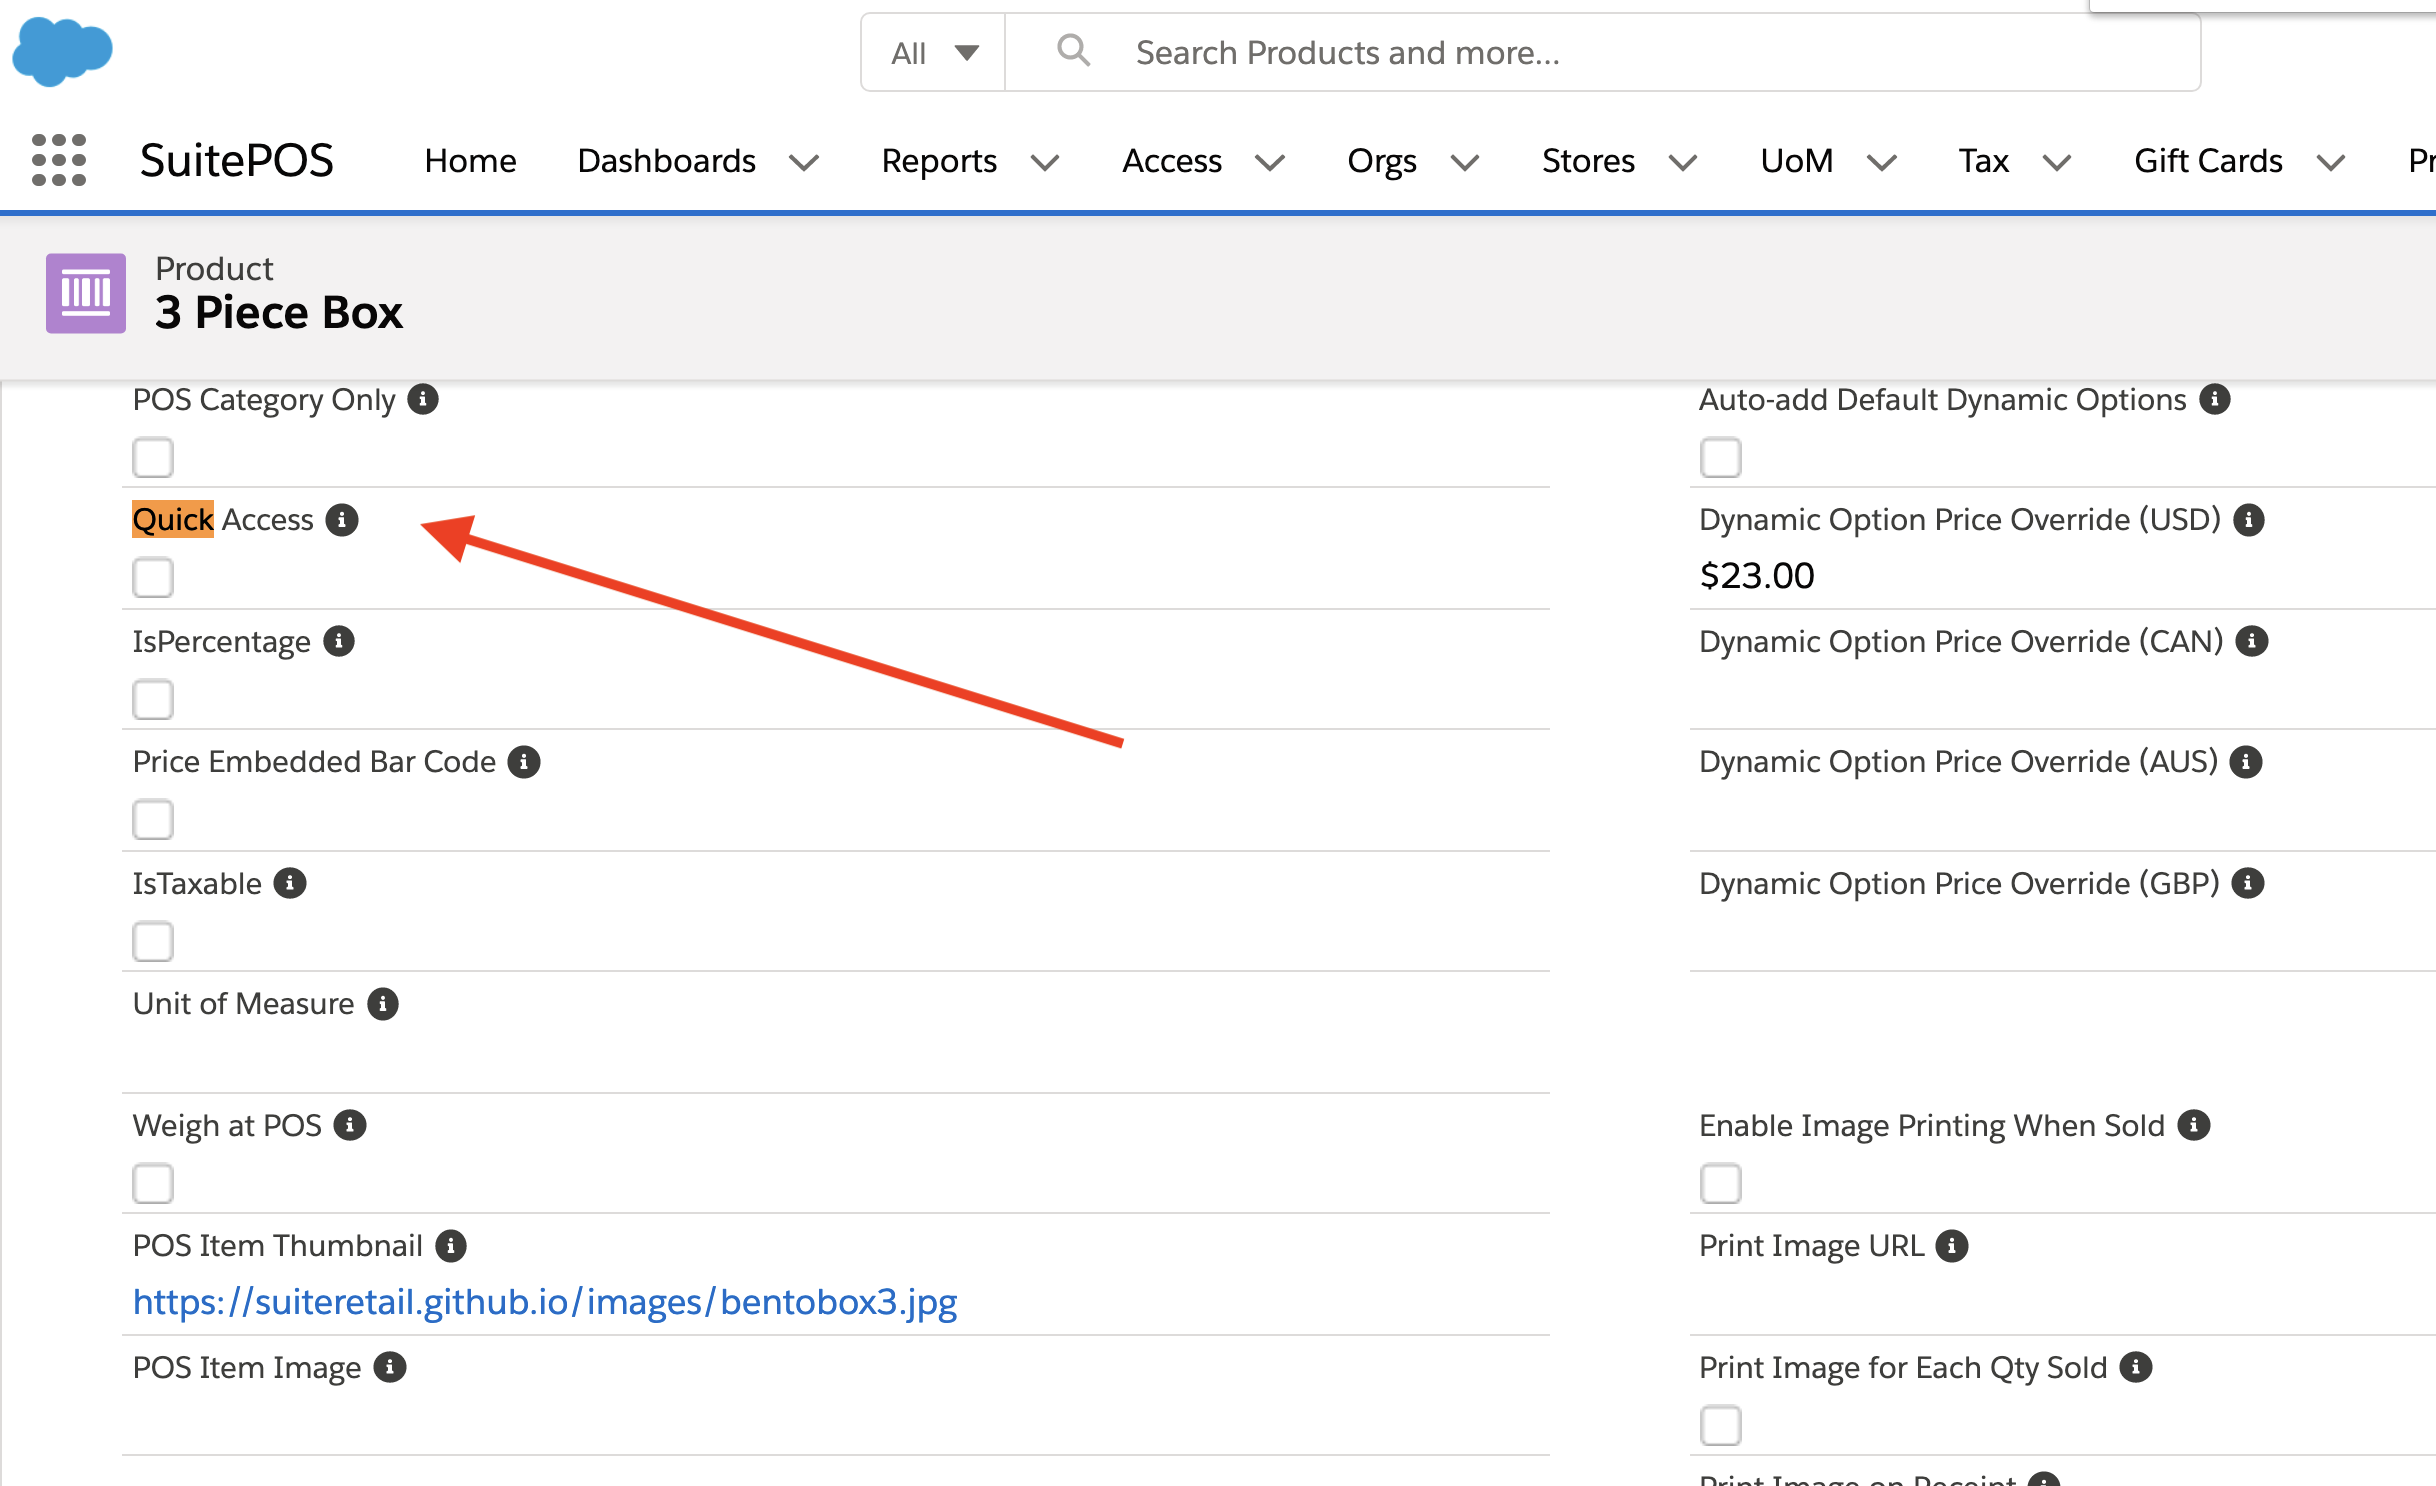Open the All search scope dropdown

point(934,53)
